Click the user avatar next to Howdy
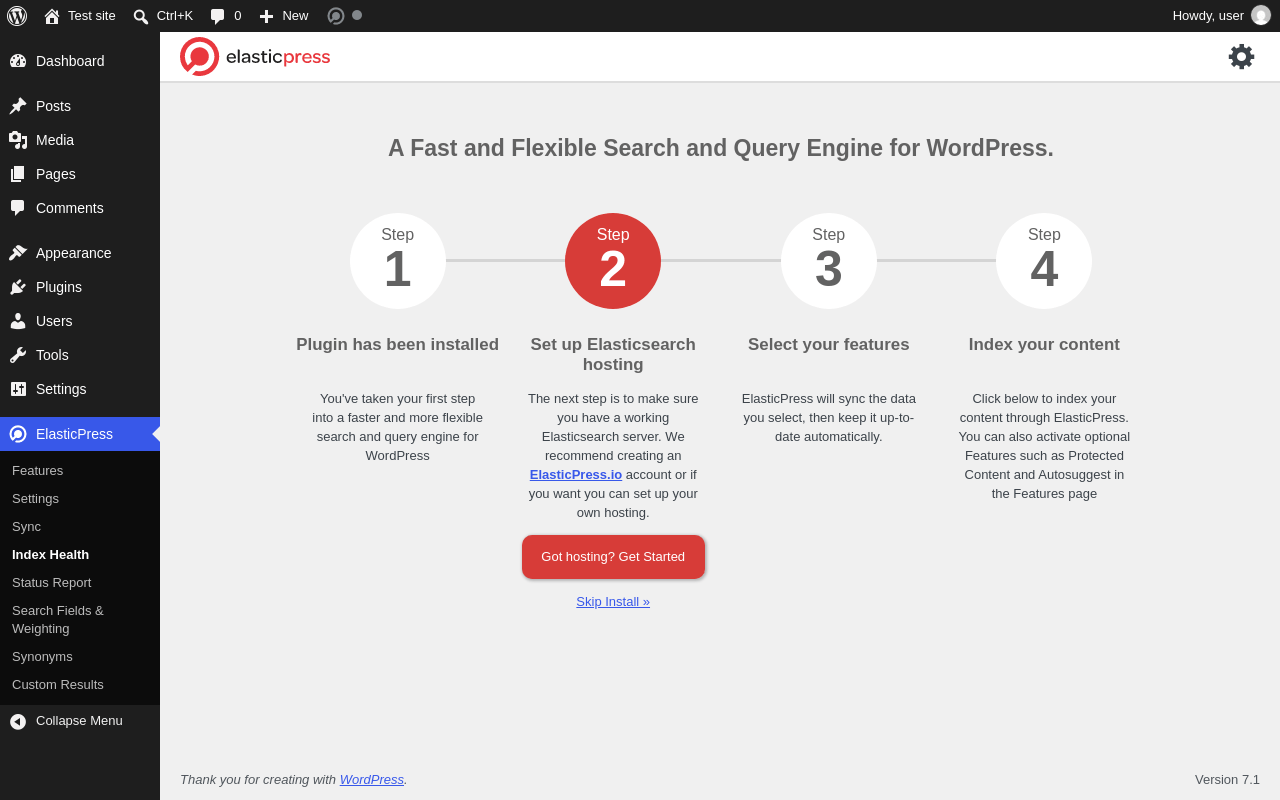The image size is (1280, 800). click(x=1261, y=16)
